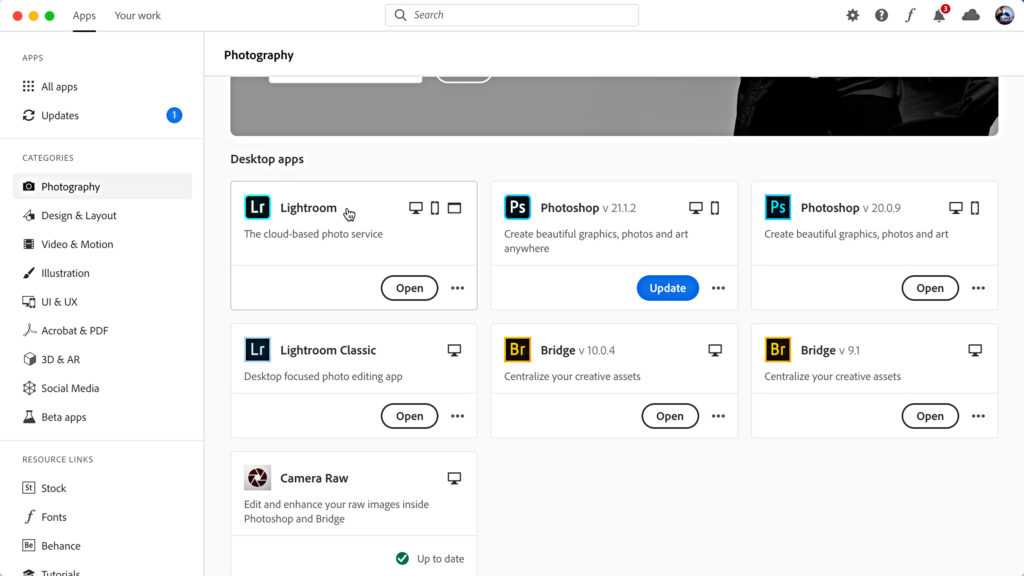Image resolution: width=1024 pixels, height=576 pixels.
Task: Open more options for Bridge v 10.0.4
Action: pyautogui.click(x=718, y=416)
